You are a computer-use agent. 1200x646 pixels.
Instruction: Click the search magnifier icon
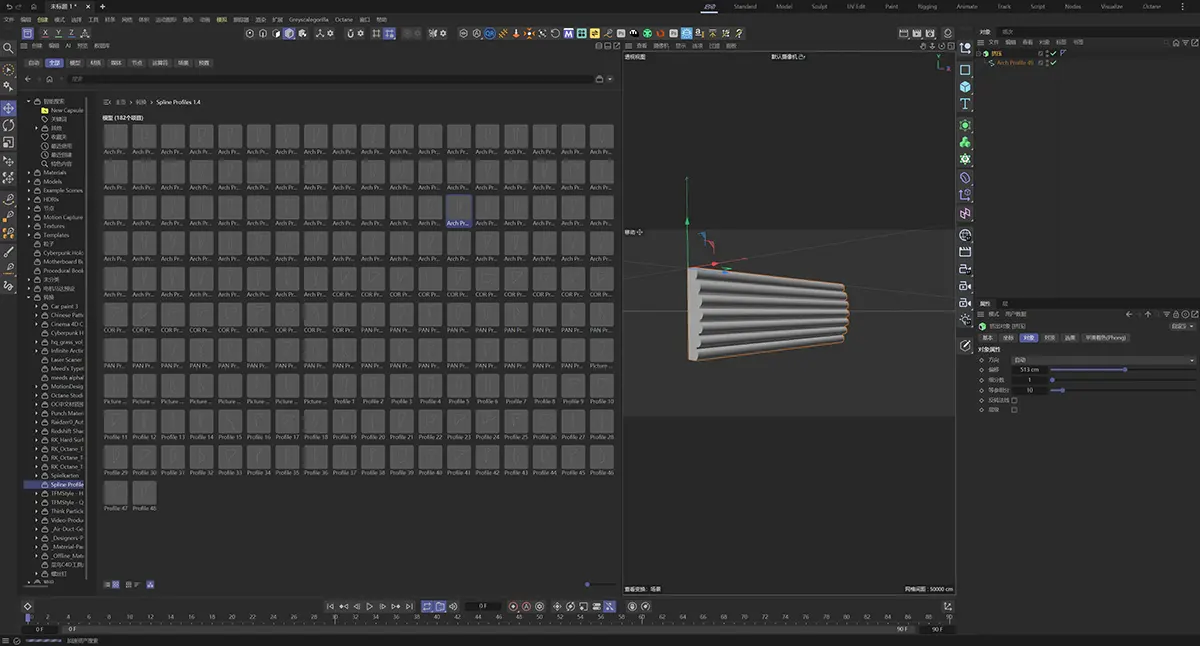[x=9, y=47]
